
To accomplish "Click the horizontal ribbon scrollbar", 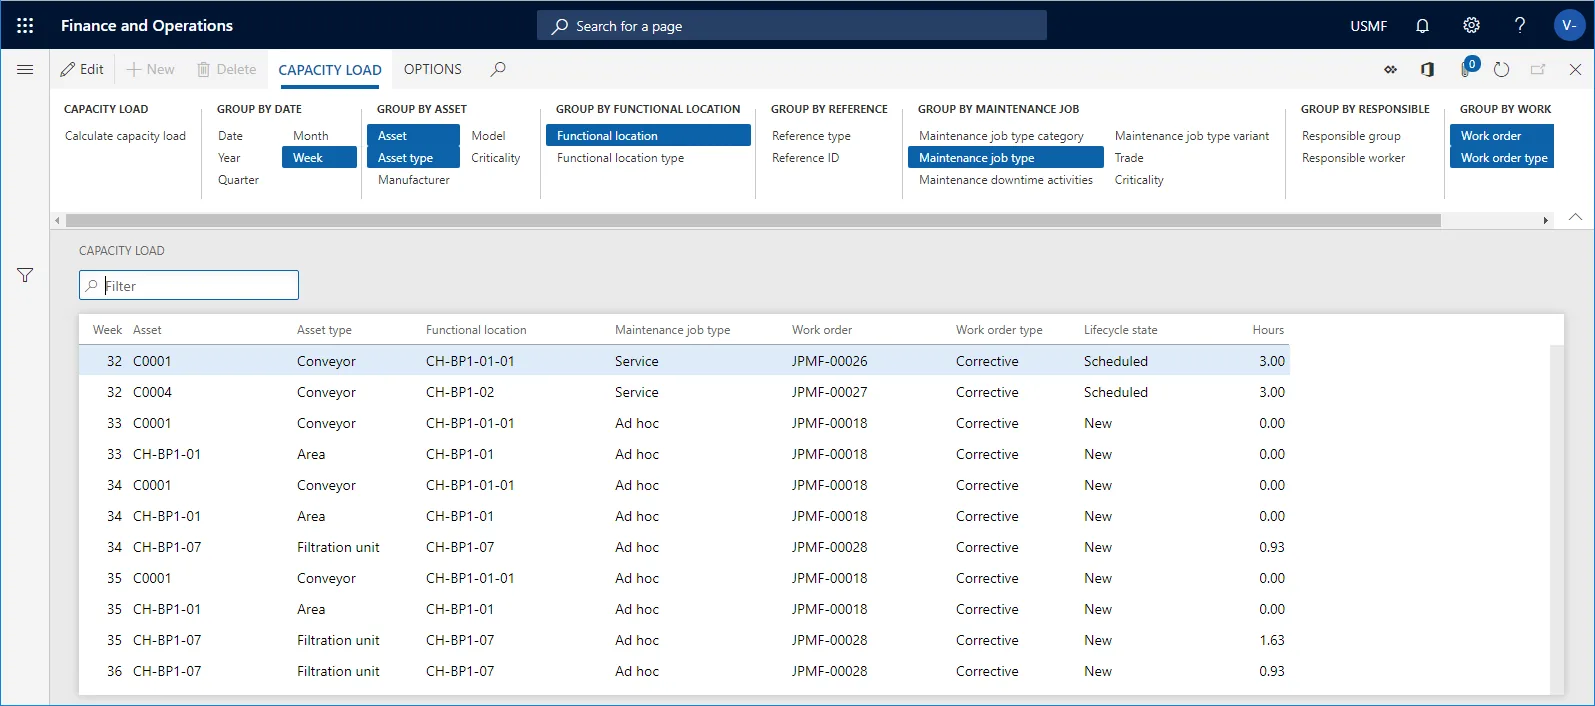I will click(x=753, y=220).
